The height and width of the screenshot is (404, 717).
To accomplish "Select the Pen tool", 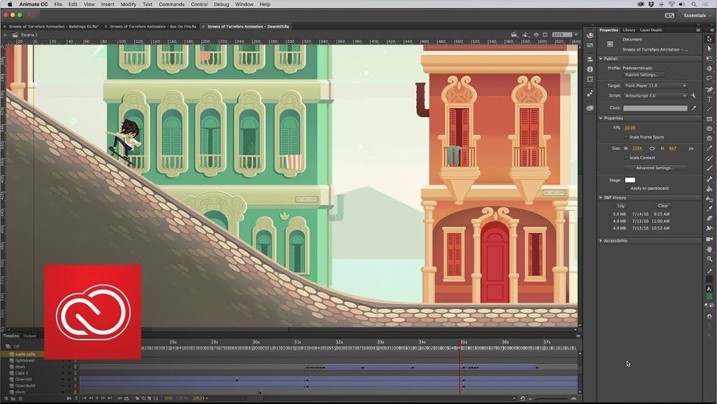I will (x=709, y=89).
